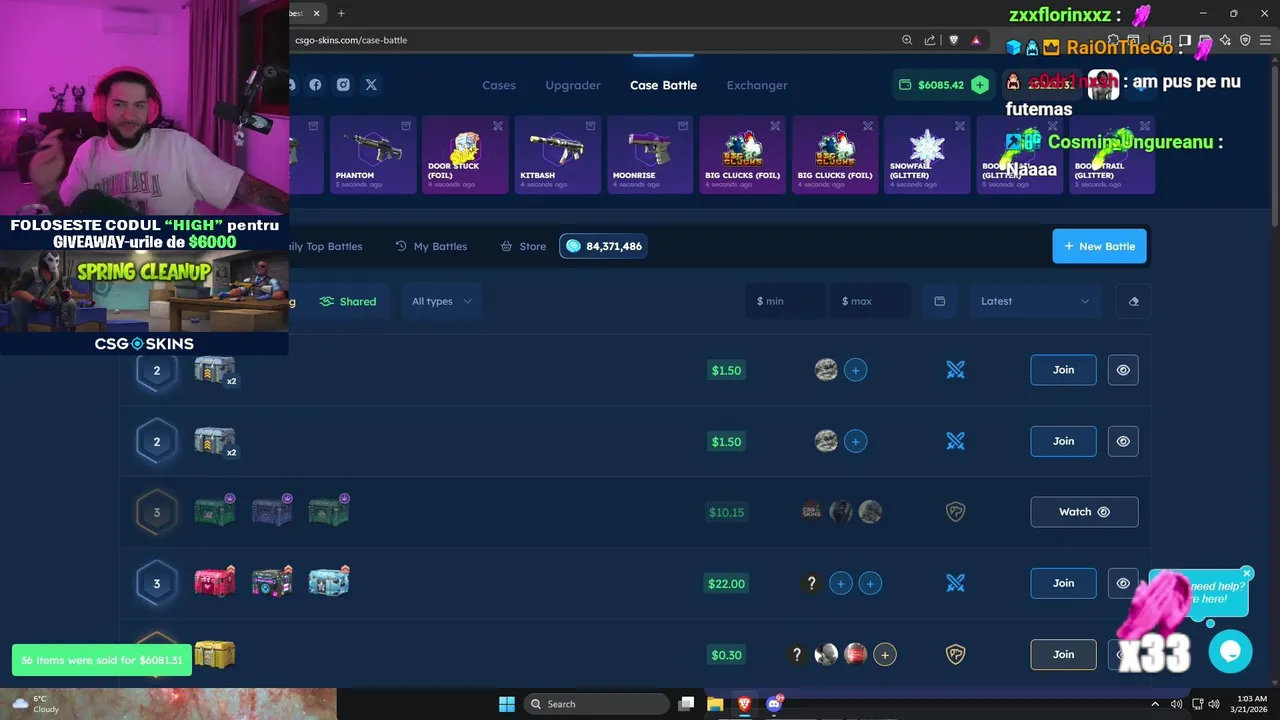Go to the Exchanger tab

click(757, 85)
